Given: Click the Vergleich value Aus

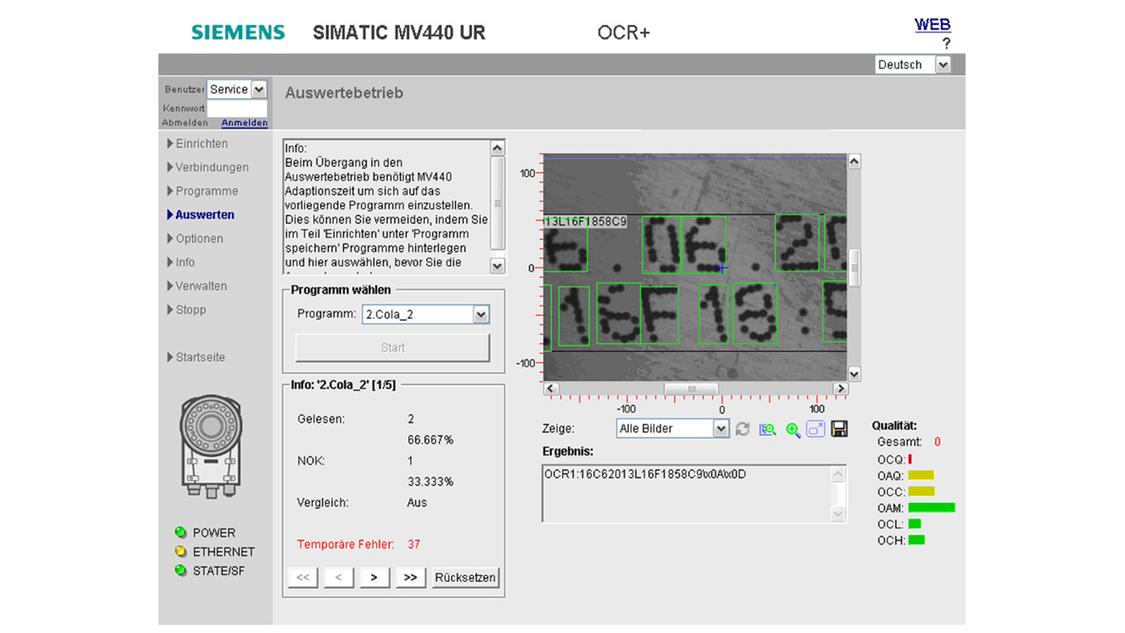Looking at the screenshot, I should click(x=417, y=502).
